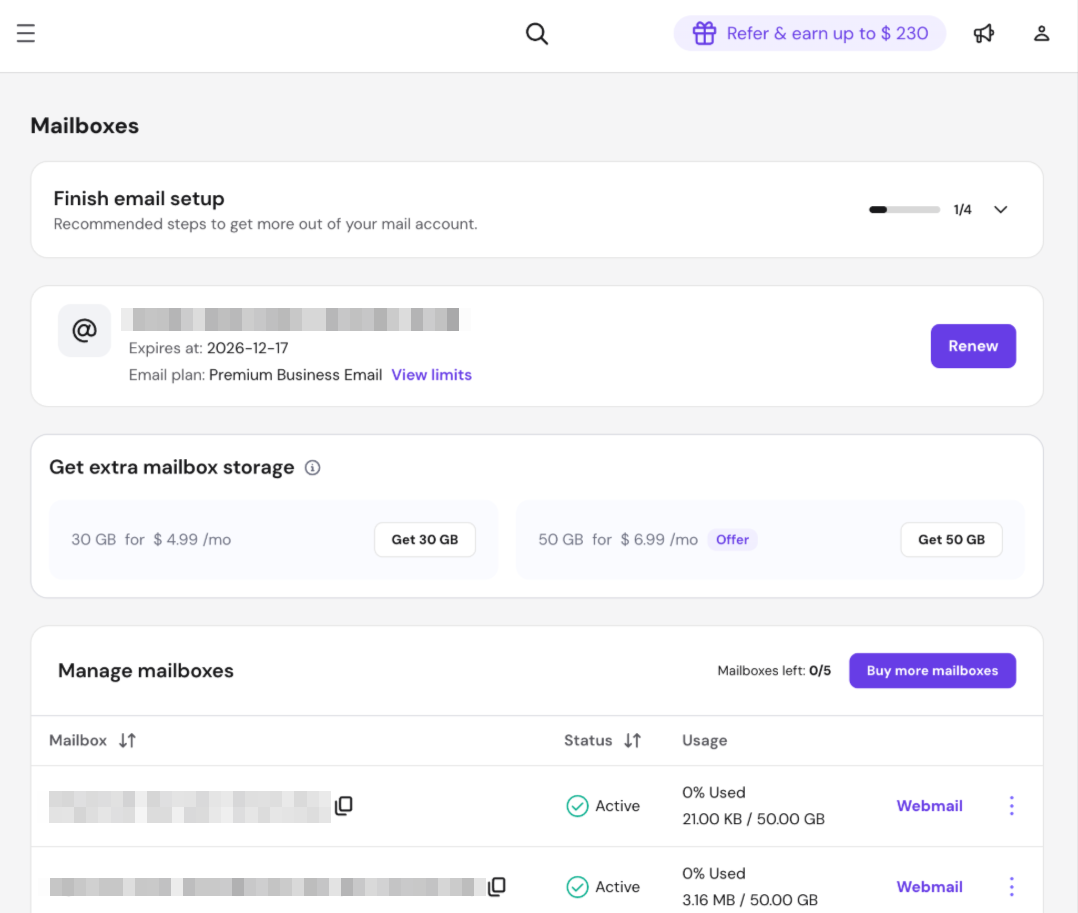Expand the Finish email setup section
Viewport: 1078px width, 913px height.
(1000, 210)
